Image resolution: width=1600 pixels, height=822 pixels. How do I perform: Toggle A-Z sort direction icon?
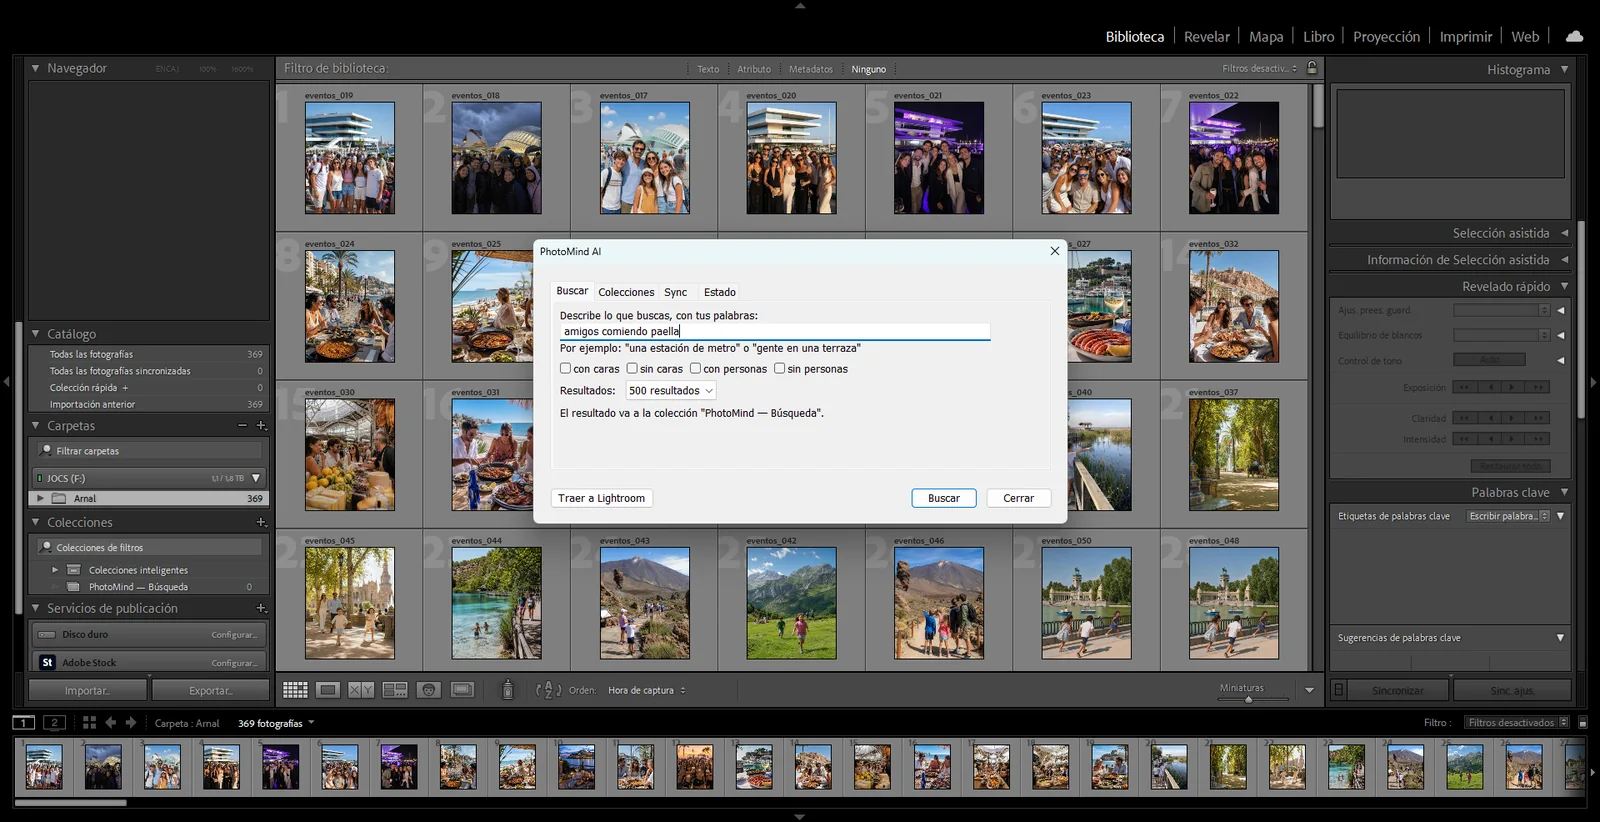(548, 690)
